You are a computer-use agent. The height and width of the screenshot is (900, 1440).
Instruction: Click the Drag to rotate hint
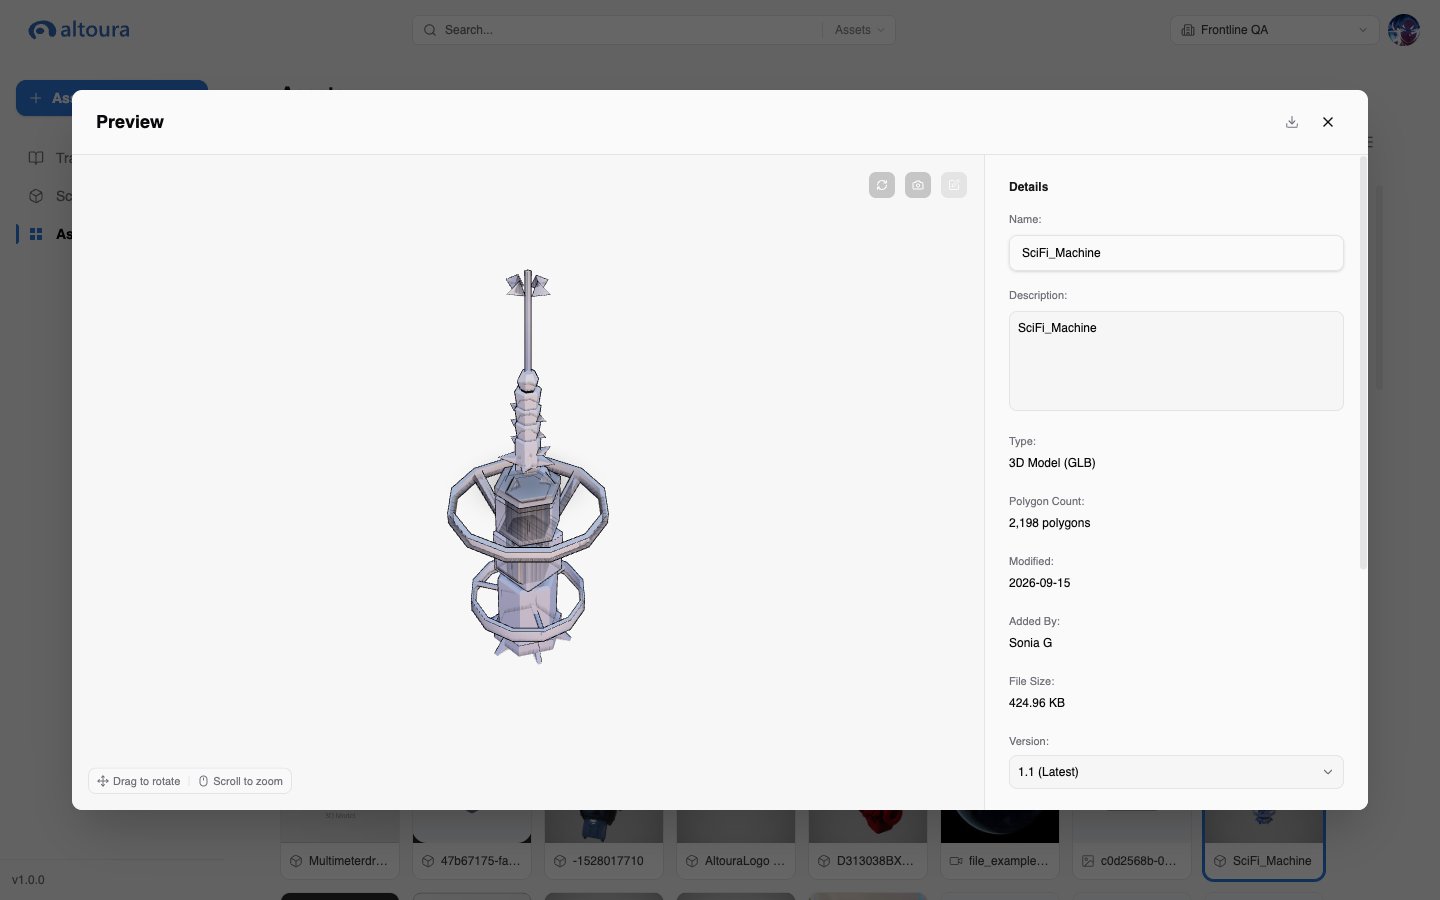pyautogui.click(x=139, y=781)
